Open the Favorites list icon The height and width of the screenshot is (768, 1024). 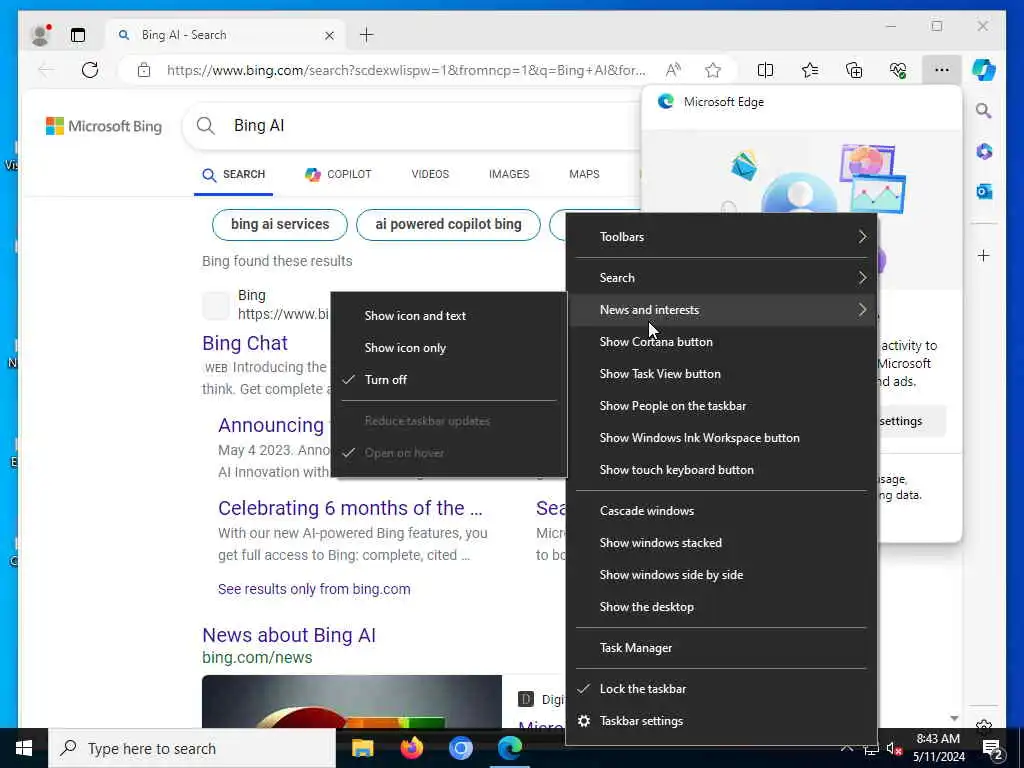pyautogui.click(x=810, y=70)
